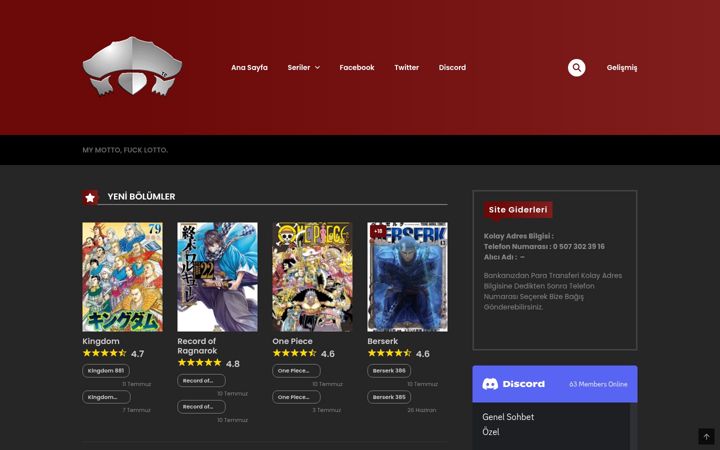Click the 4.7 rating value for Kingdom
Image resolution: width=720 pixels, height=450 pixels.
coord(137,354)
